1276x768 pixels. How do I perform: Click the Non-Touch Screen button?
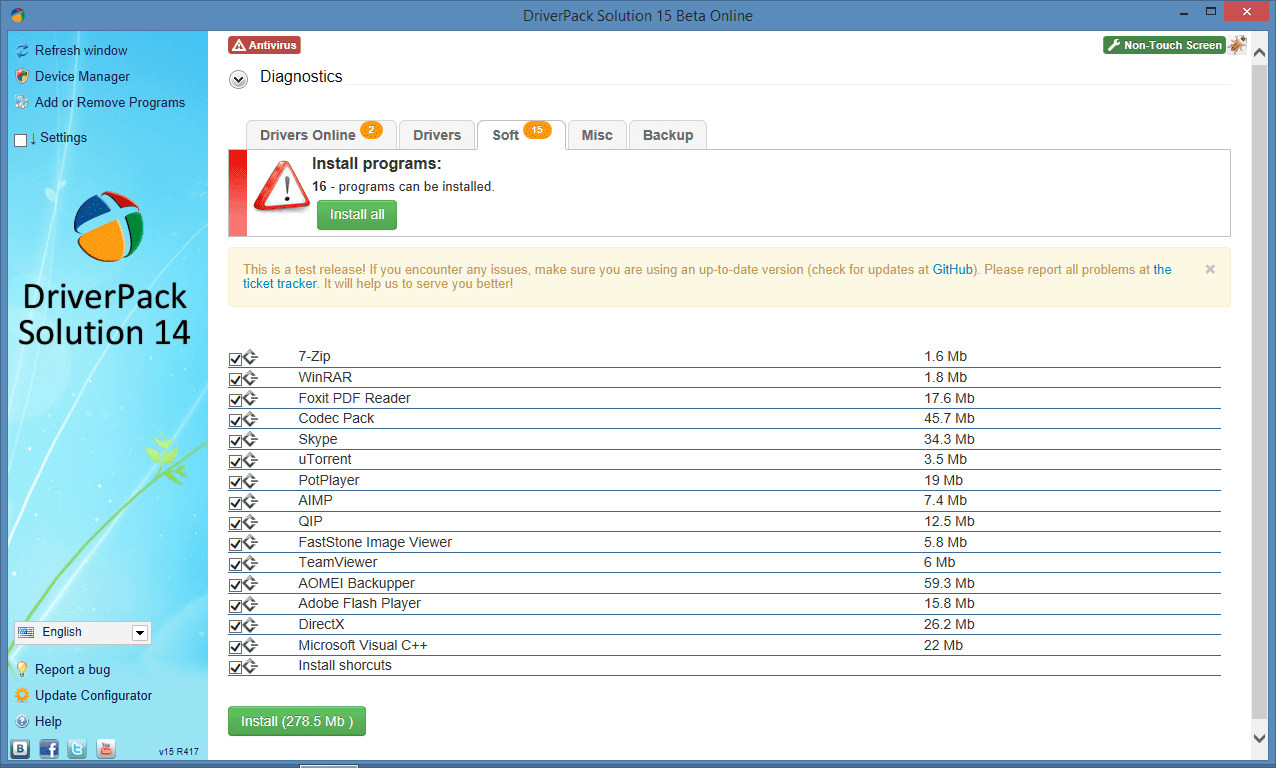[1164, 45]
